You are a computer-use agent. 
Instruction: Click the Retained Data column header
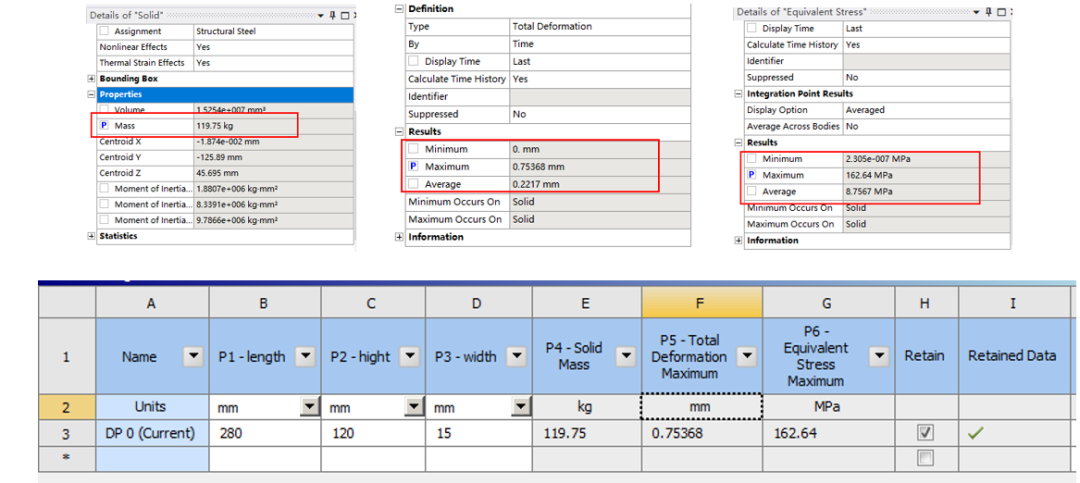(x=1012, y=356)
